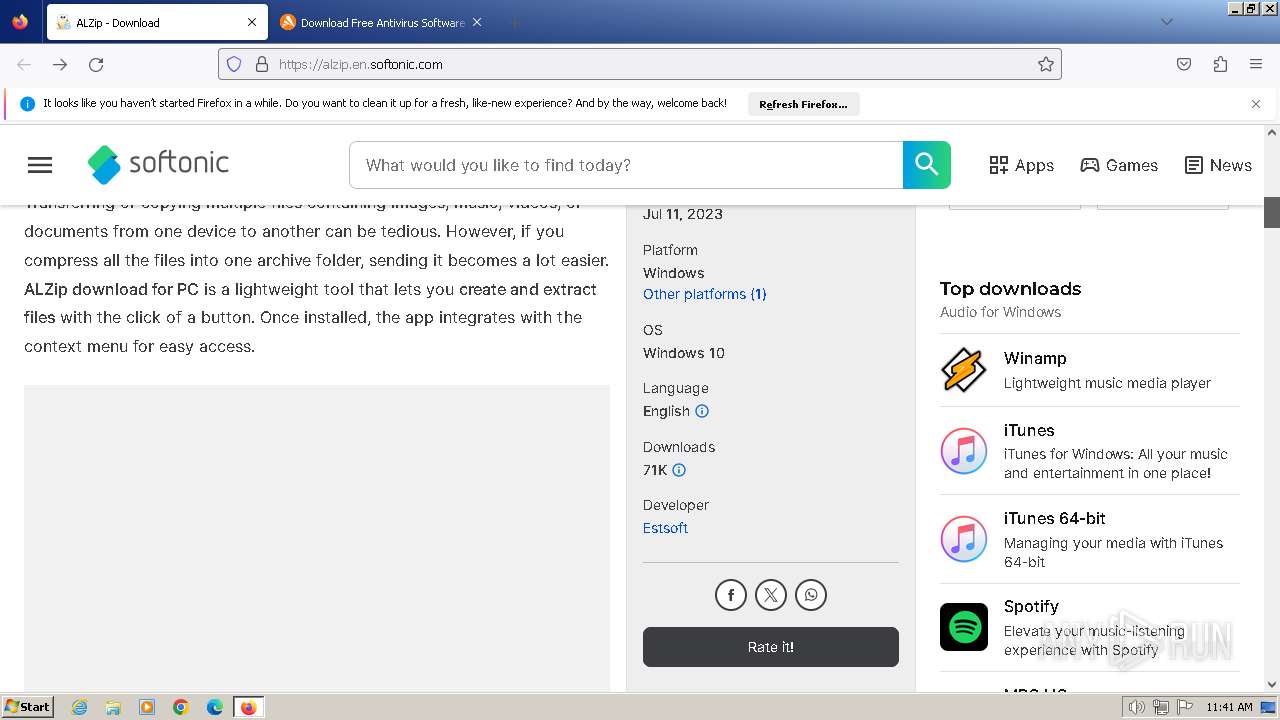Open the Winamp title link
Screen dimensions: 1280x720
tap(1035, 358)
